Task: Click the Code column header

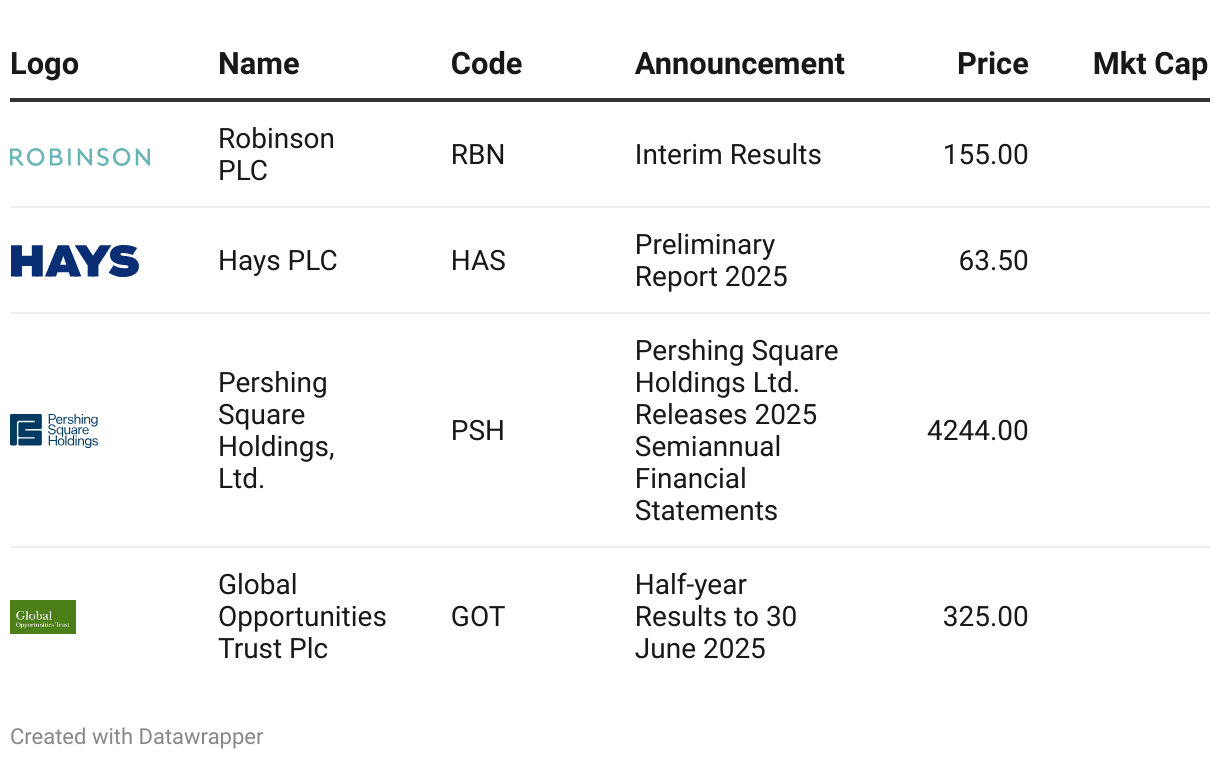Action: [x=486, y=64]
